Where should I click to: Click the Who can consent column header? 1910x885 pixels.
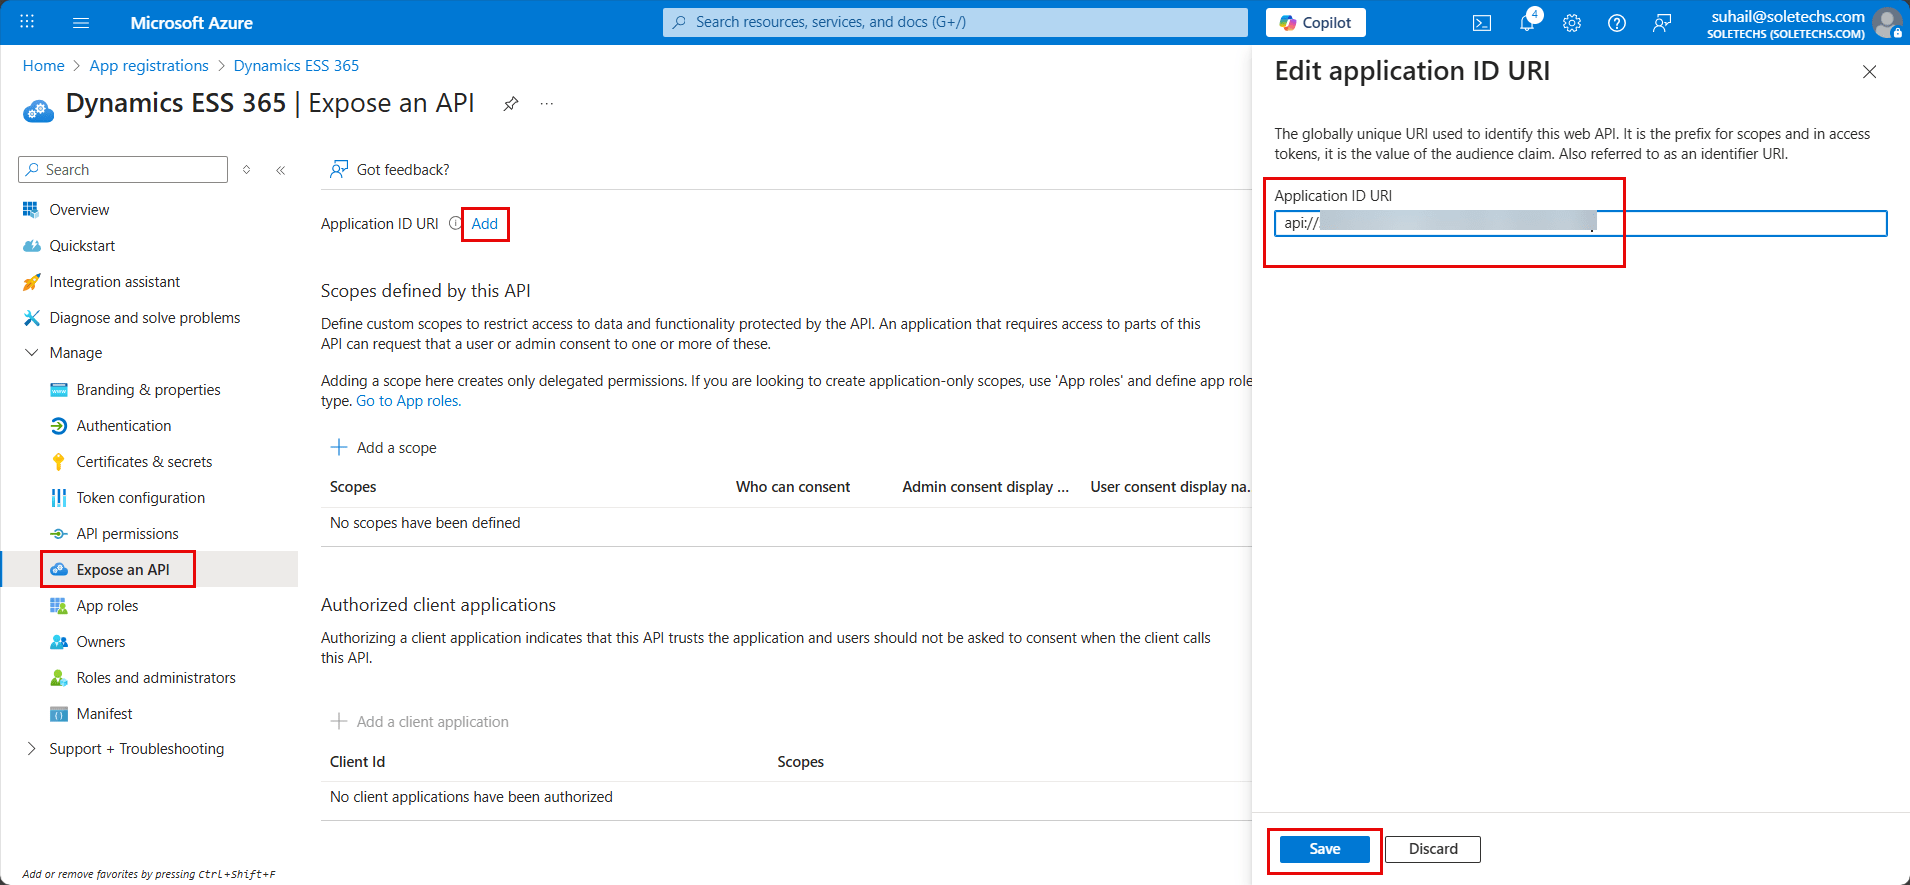click(x=793, y=487)
